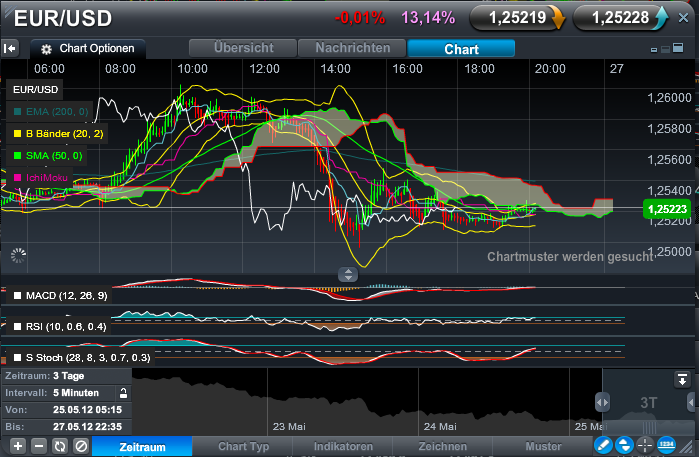
Task: Open the Chart Typ bottom tab
Action: tap(243, 446)
